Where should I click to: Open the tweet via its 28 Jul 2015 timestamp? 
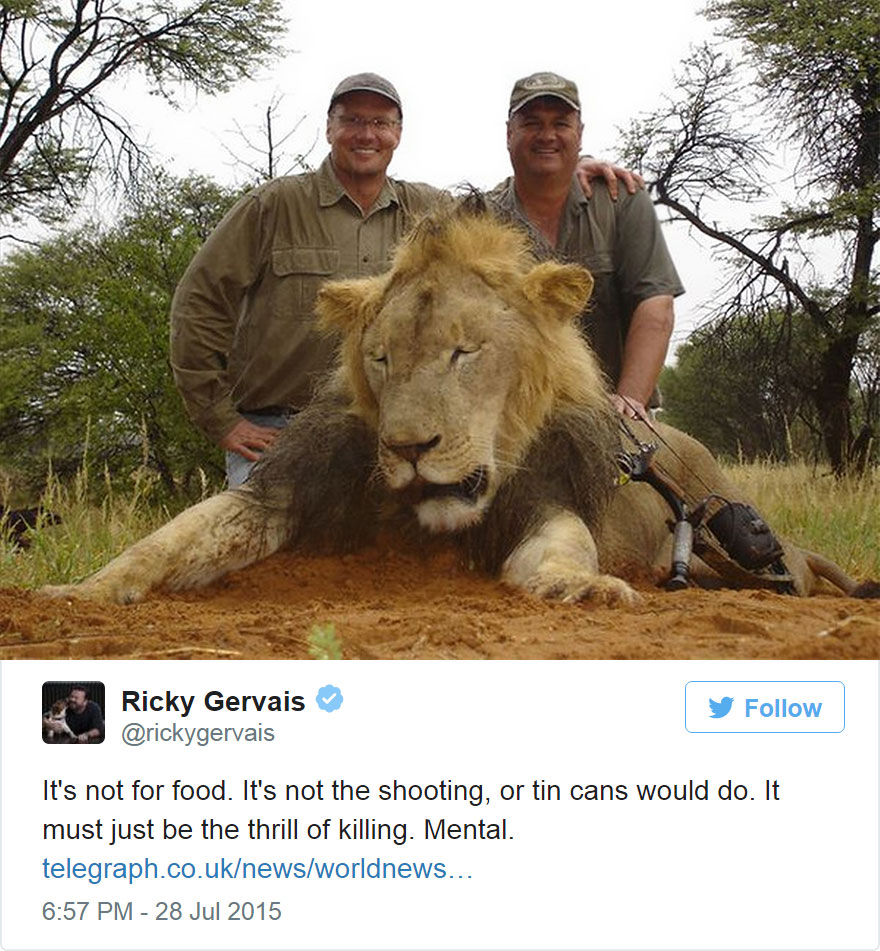point(214,912)
